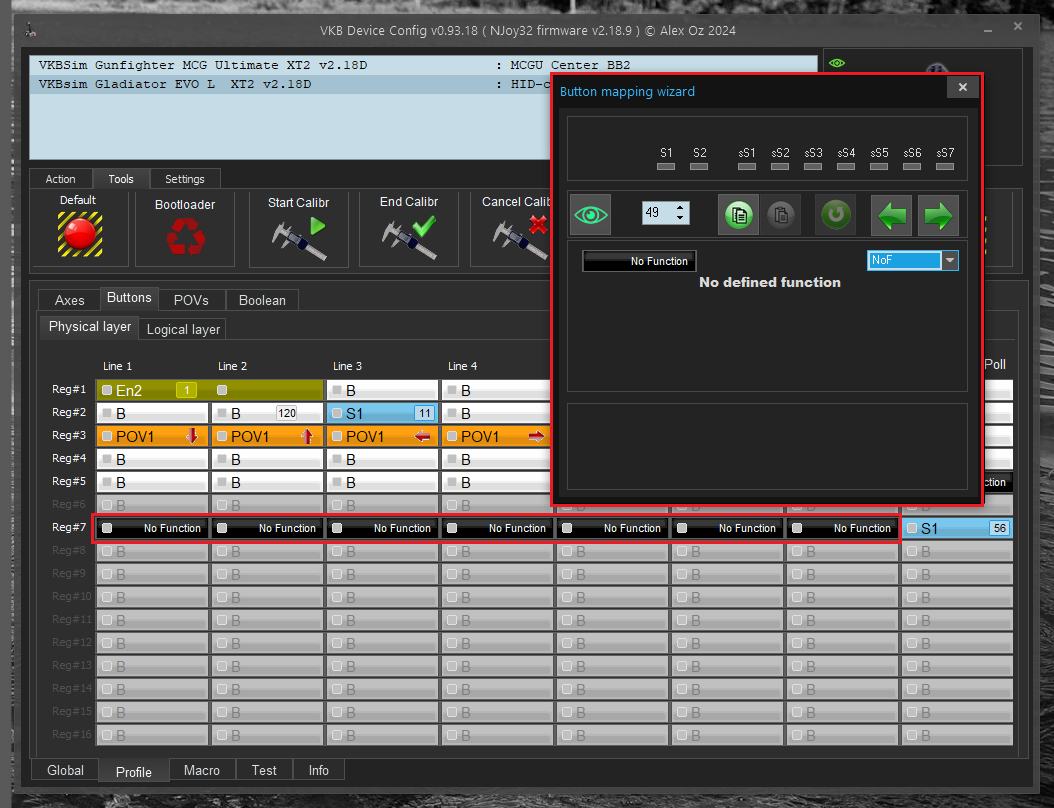This screenshot has height=808, width=1054.
Task: Click the No Function button in wizard
Action: 639,261
